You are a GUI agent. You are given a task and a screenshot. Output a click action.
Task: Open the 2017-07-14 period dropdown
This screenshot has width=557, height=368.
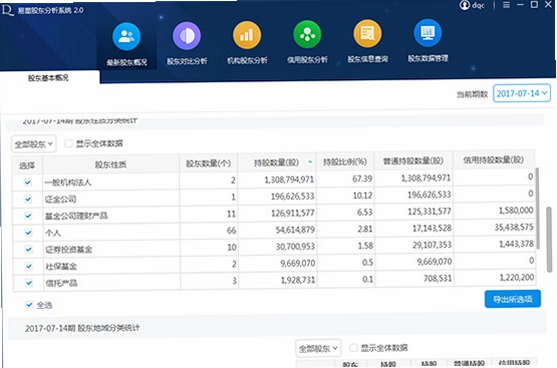pyautogui.click(x=522, y=93)
